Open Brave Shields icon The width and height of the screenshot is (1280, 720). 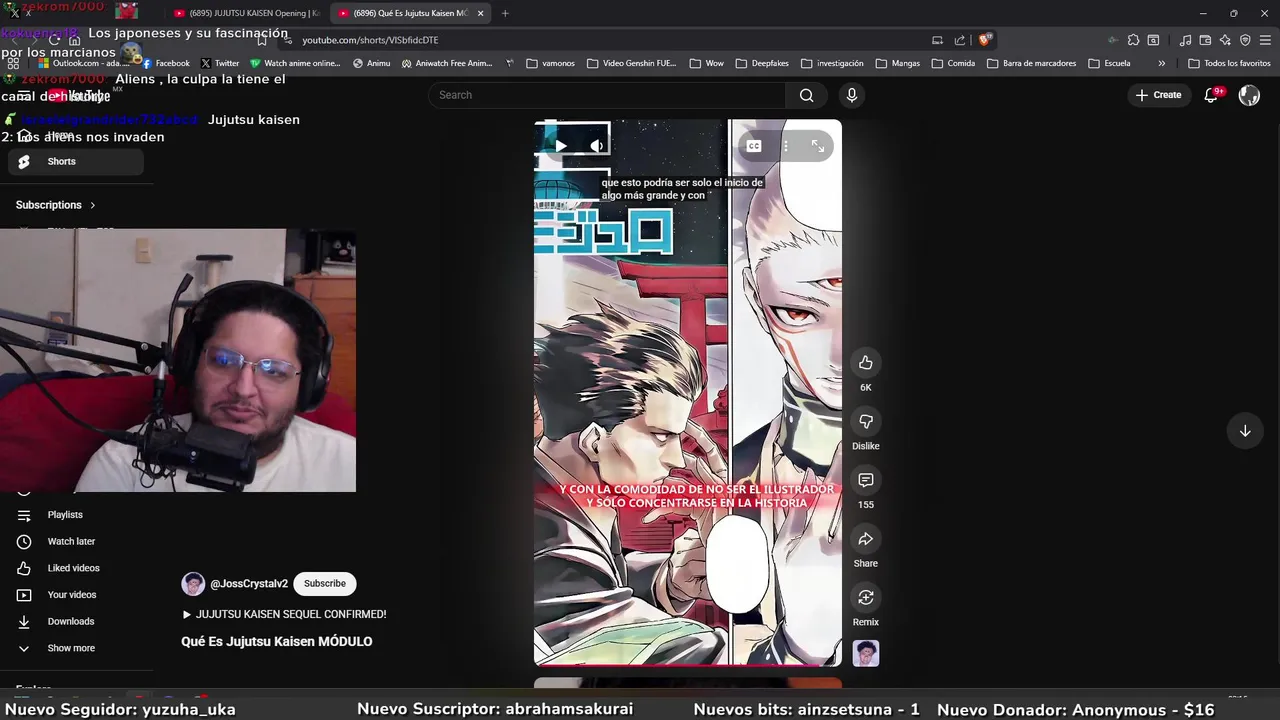point(985,40)
